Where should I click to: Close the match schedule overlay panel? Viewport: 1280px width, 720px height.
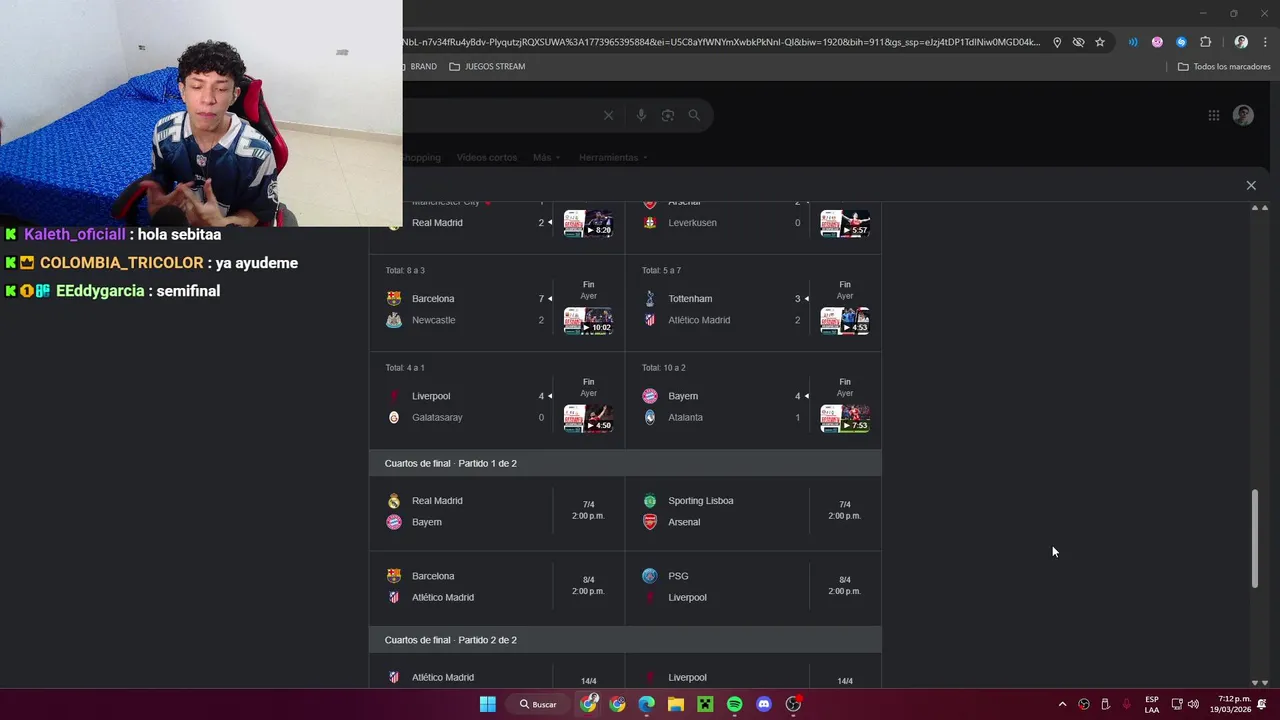pos(1251,185)
